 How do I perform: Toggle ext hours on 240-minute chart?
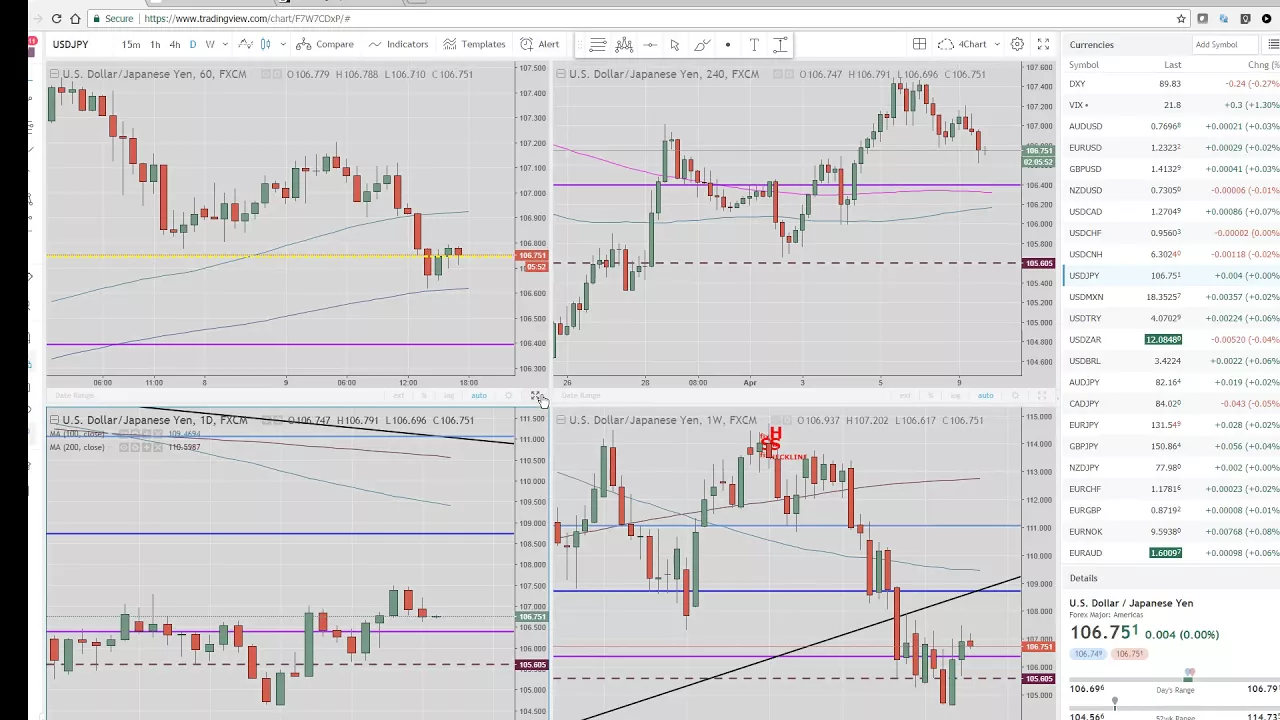(x=904, y=396)
